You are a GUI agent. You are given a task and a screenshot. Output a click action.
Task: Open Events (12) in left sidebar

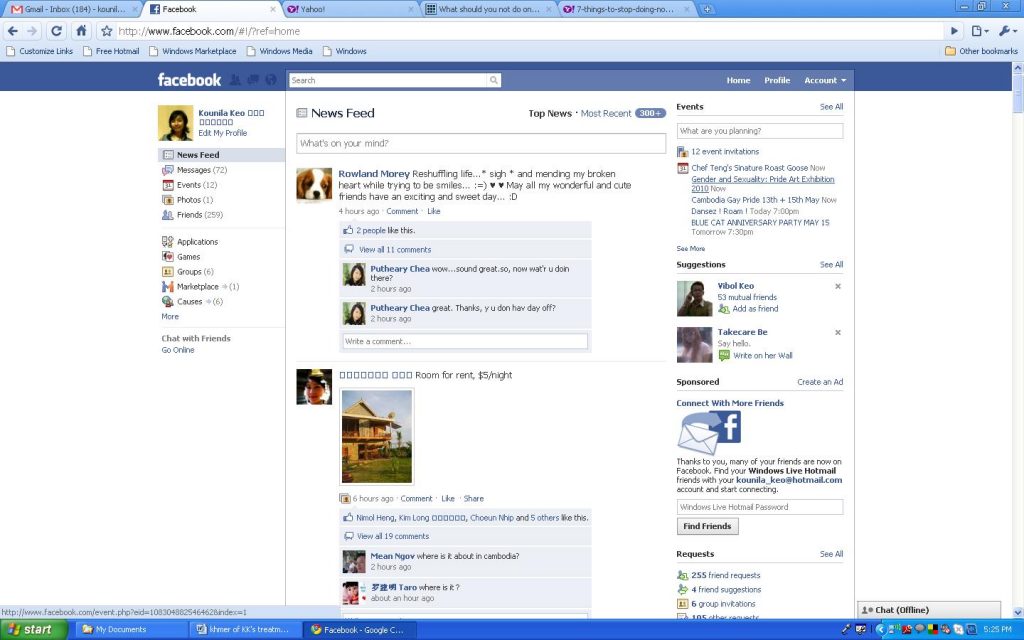(x=196, y=185)
